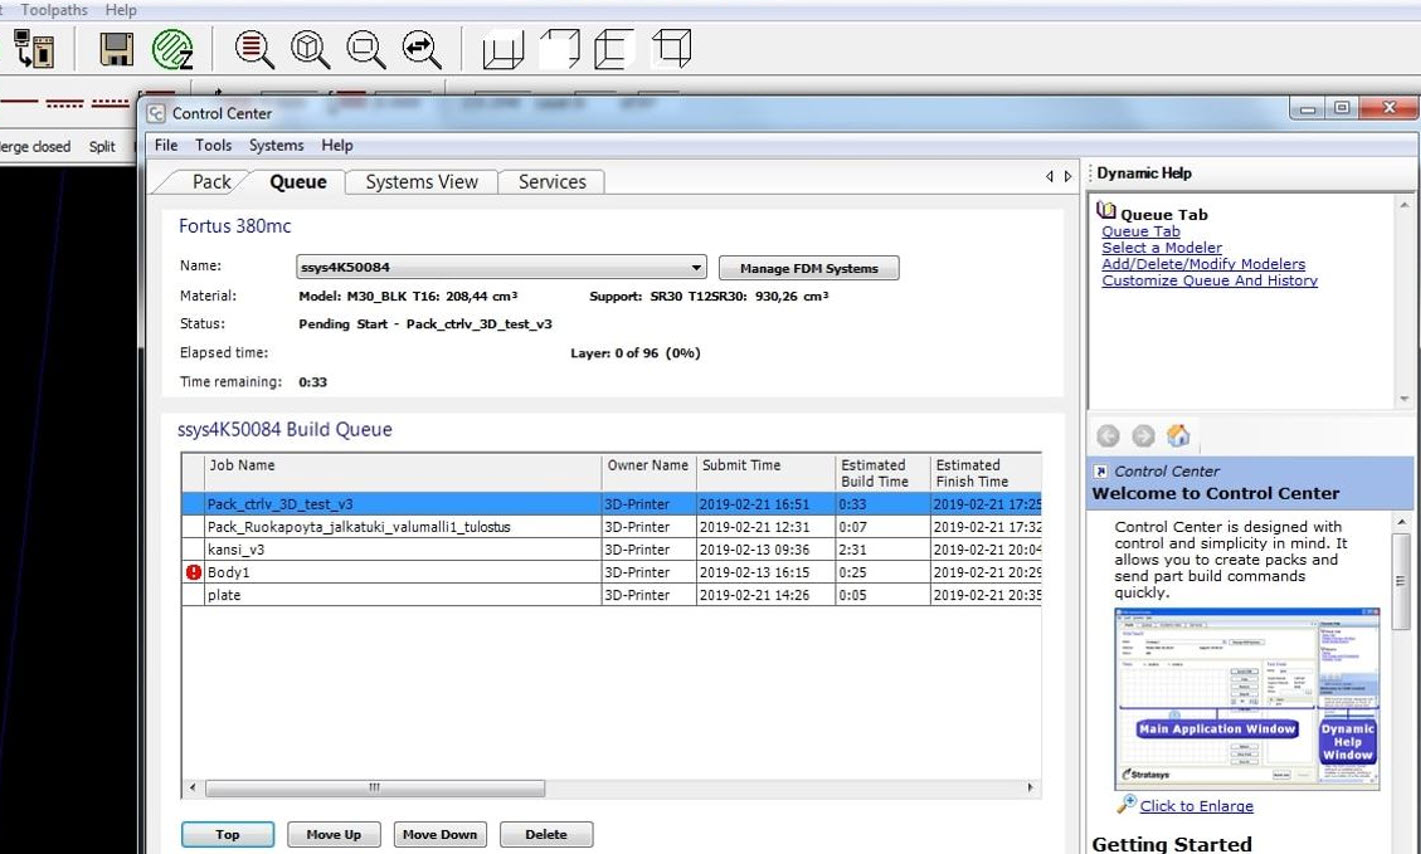Click the Welcome help pane scrollbar thumb
The image size is (1421, 854).
coord(1401,581)
